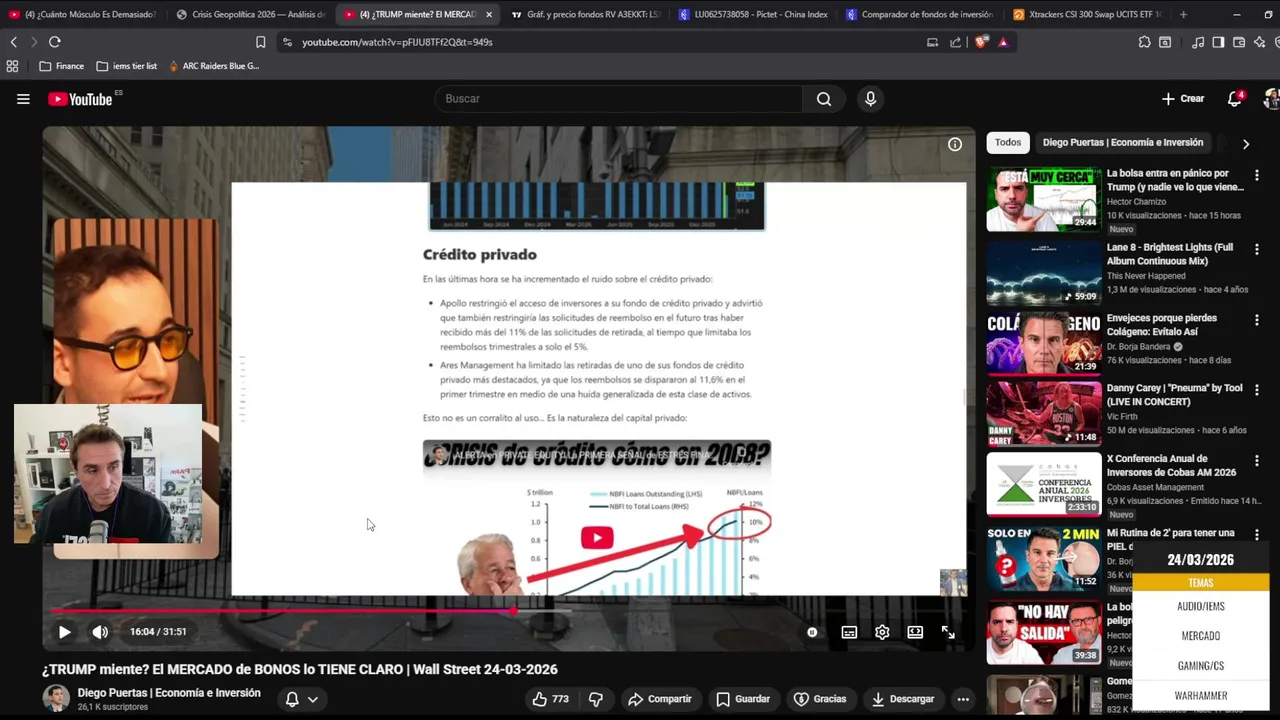
Task: Open player settings gear
Action: 882,632
